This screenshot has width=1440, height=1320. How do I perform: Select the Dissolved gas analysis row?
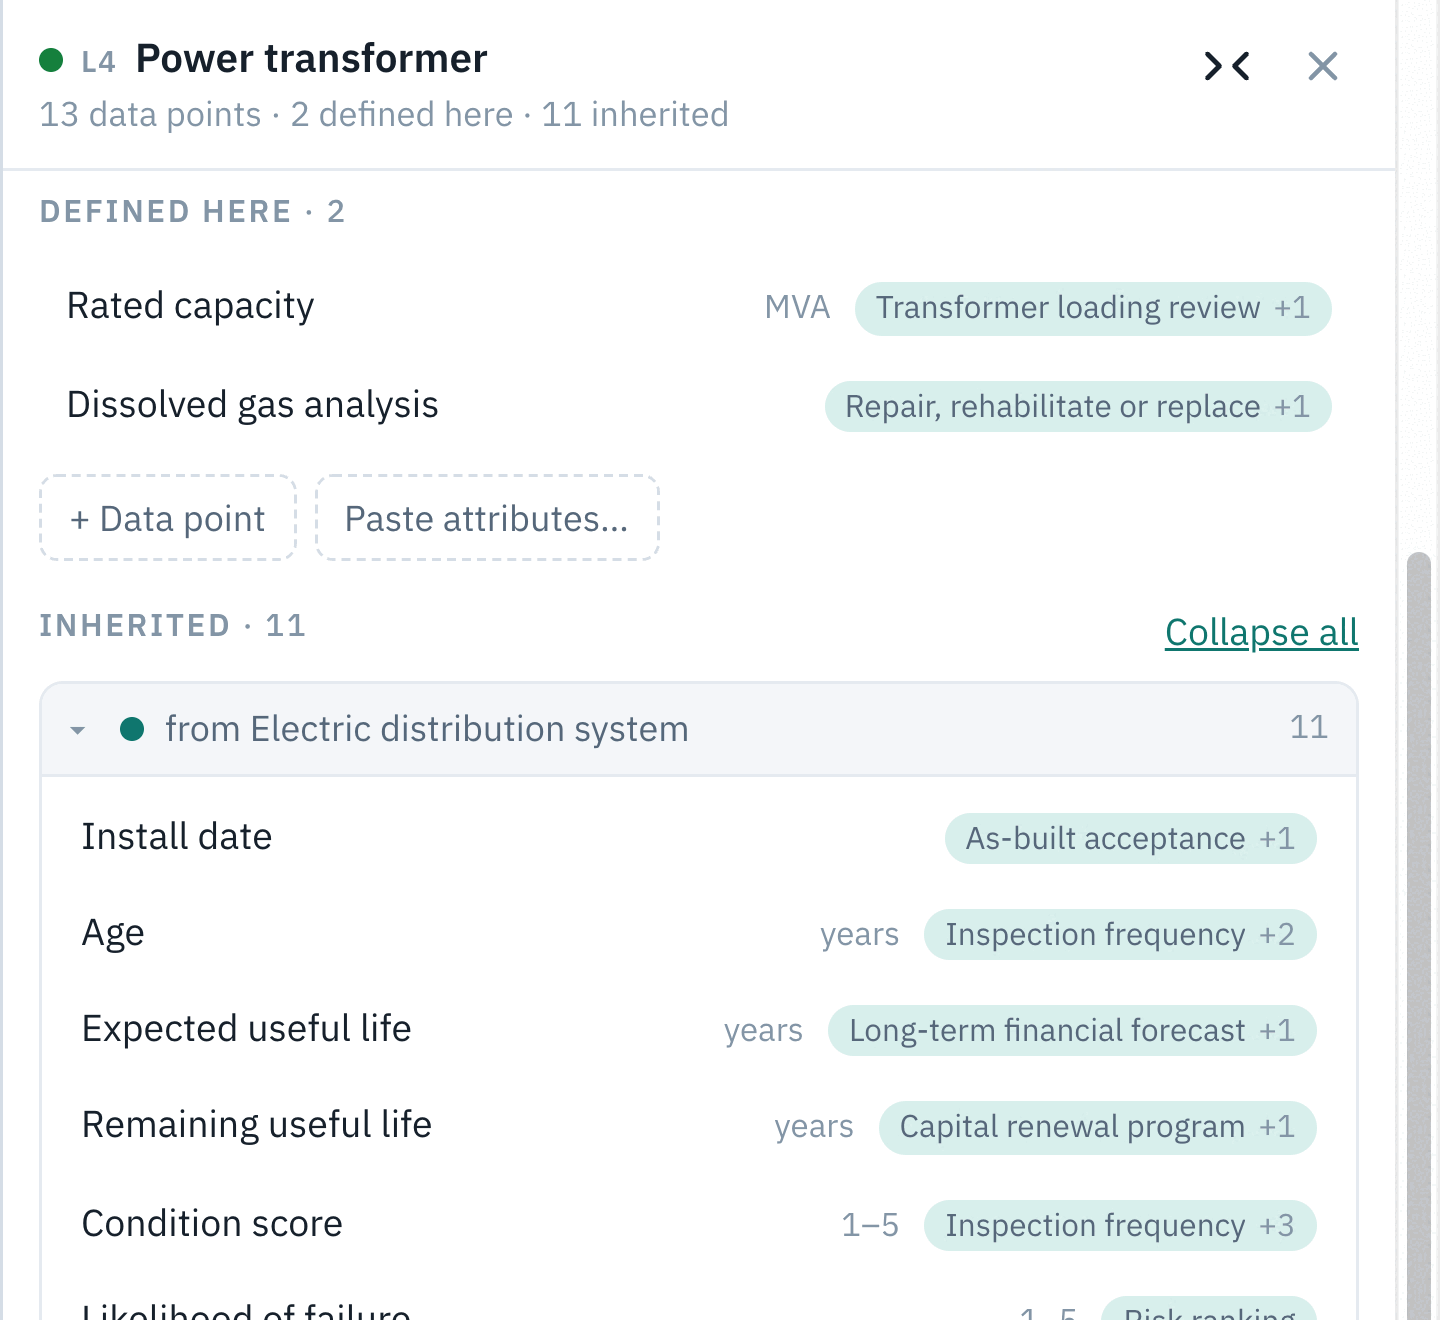click(x=698, y=406)
